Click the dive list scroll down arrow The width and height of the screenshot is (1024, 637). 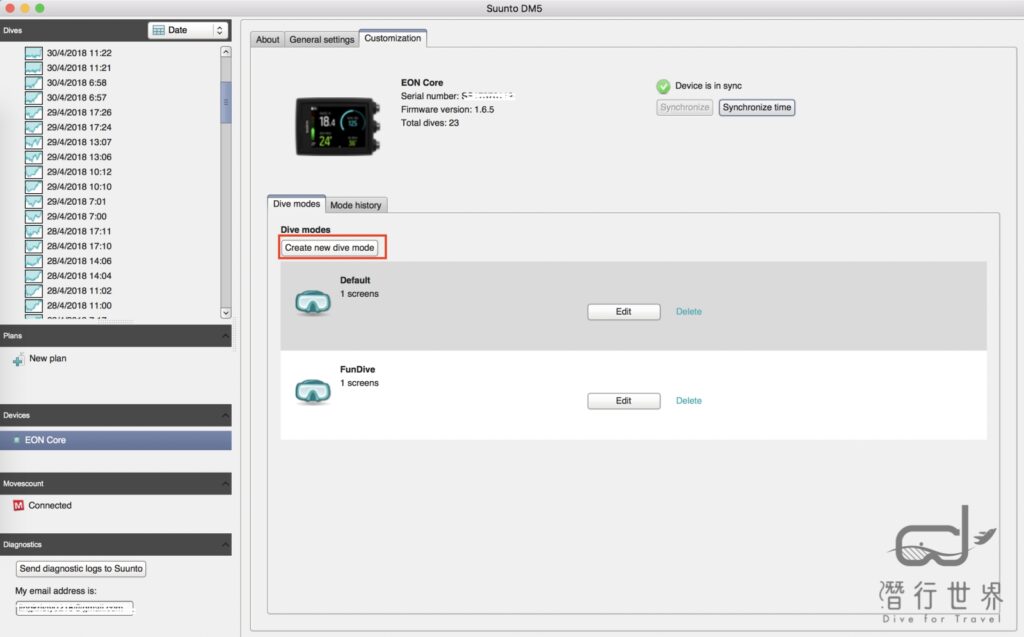point(225,313)
